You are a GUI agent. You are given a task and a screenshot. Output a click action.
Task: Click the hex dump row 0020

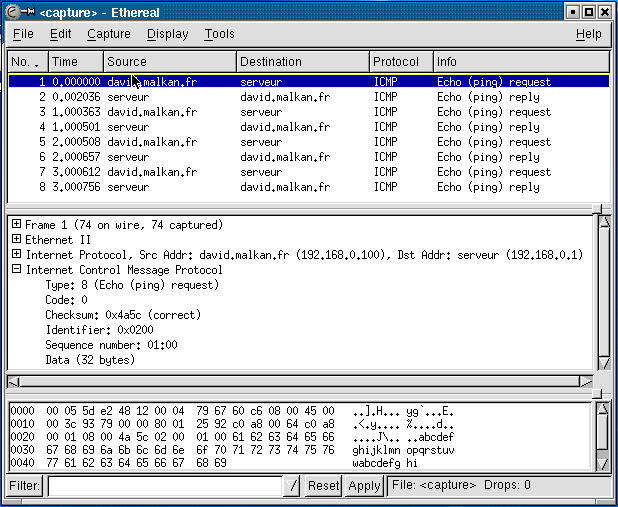(x=233, y=437)
